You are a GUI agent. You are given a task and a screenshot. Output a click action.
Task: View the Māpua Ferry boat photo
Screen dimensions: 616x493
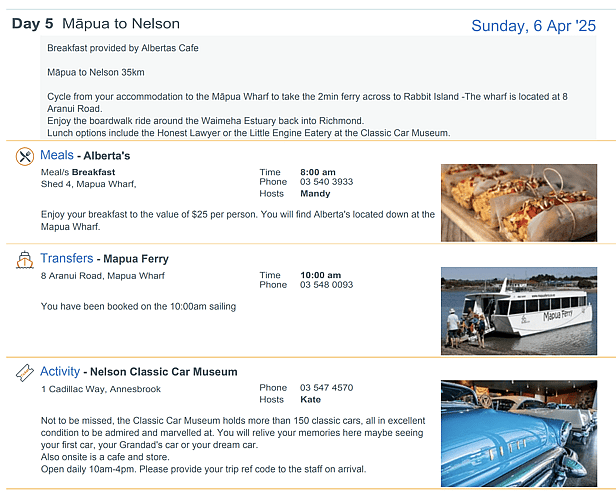click(515, 306)
